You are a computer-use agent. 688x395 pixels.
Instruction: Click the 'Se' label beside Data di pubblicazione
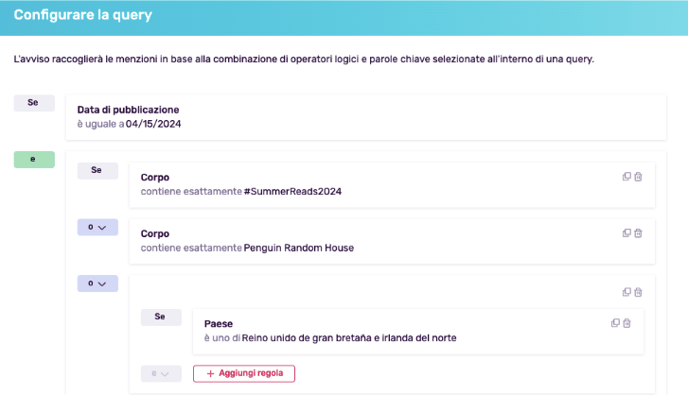pos(34,103)
